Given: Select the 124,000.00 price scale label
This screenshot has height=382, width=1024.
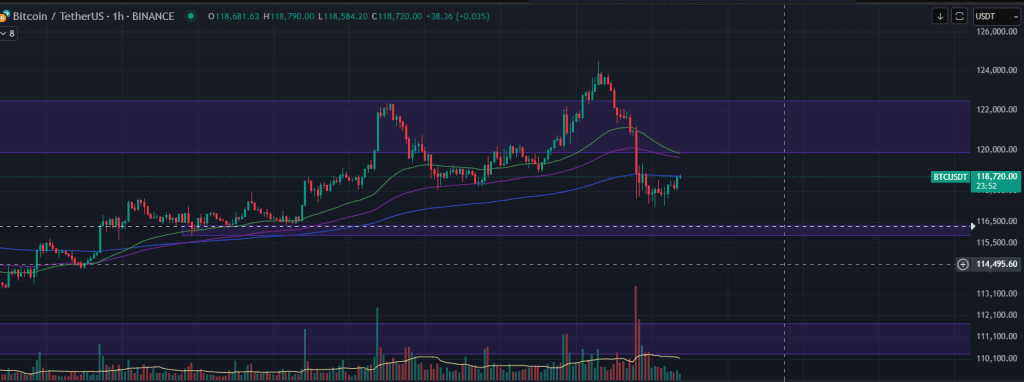Looking at the screenshot, I should click(x=996, y=71).
